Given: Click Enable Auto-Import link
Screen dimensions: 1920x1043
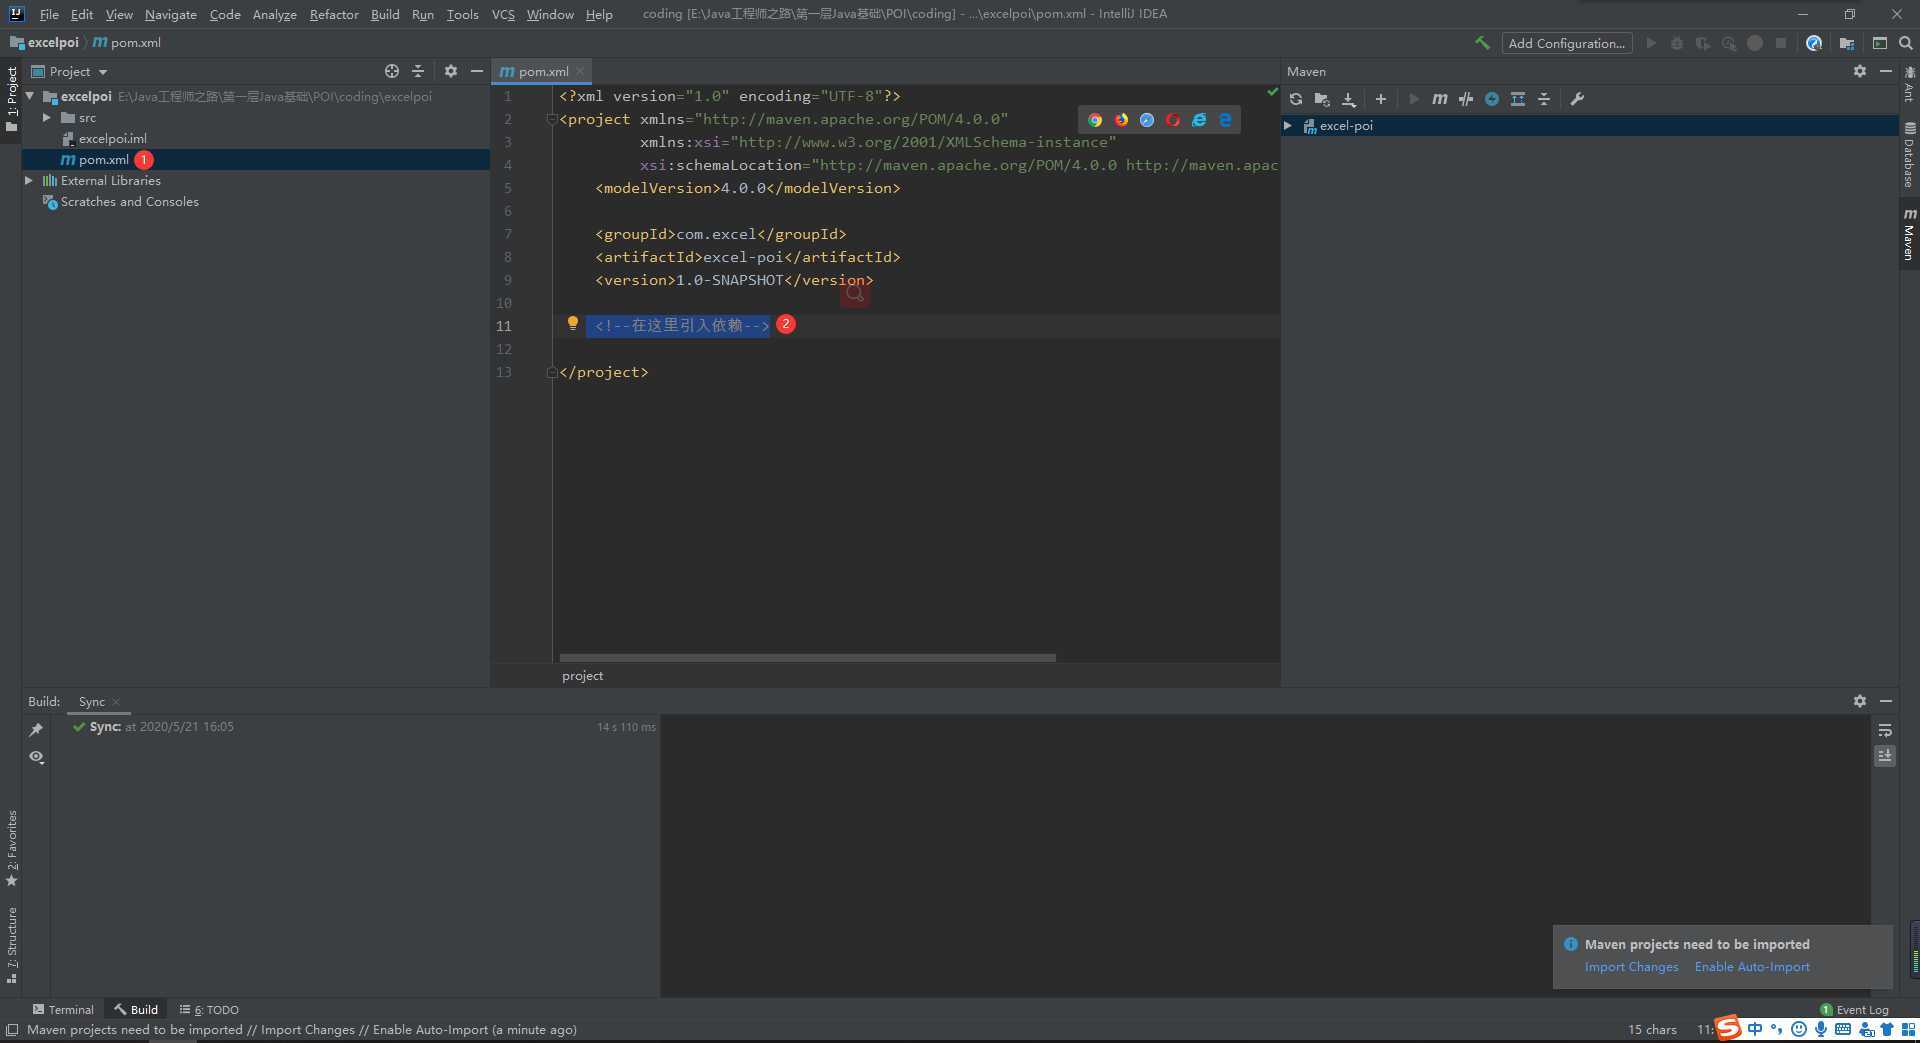Looking at the screenshot, I should click(x=1752, y=967).
